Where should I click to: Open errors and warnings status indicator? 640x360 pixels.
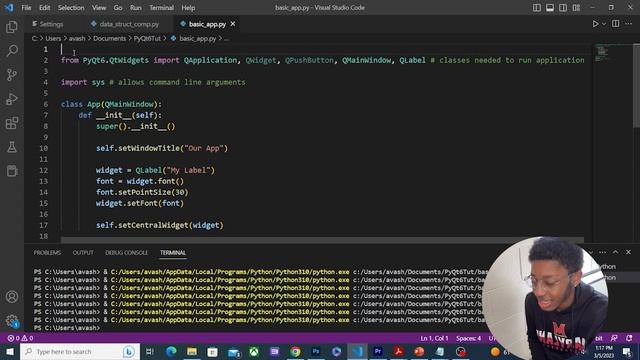pyautogui.click(x=20, y=338)
